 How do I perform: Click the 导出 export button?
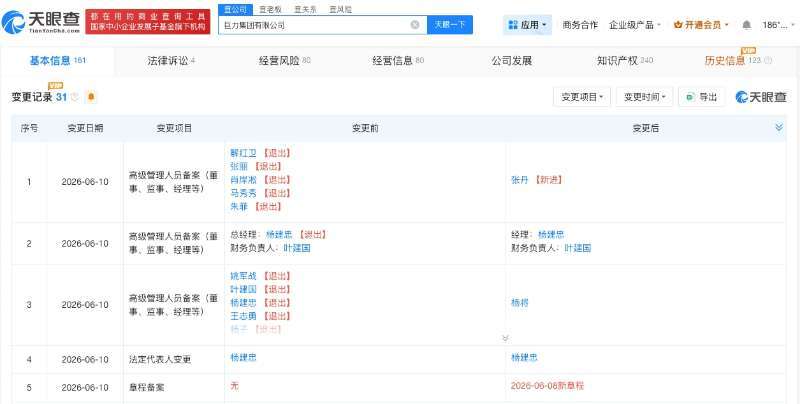point(702,97)
